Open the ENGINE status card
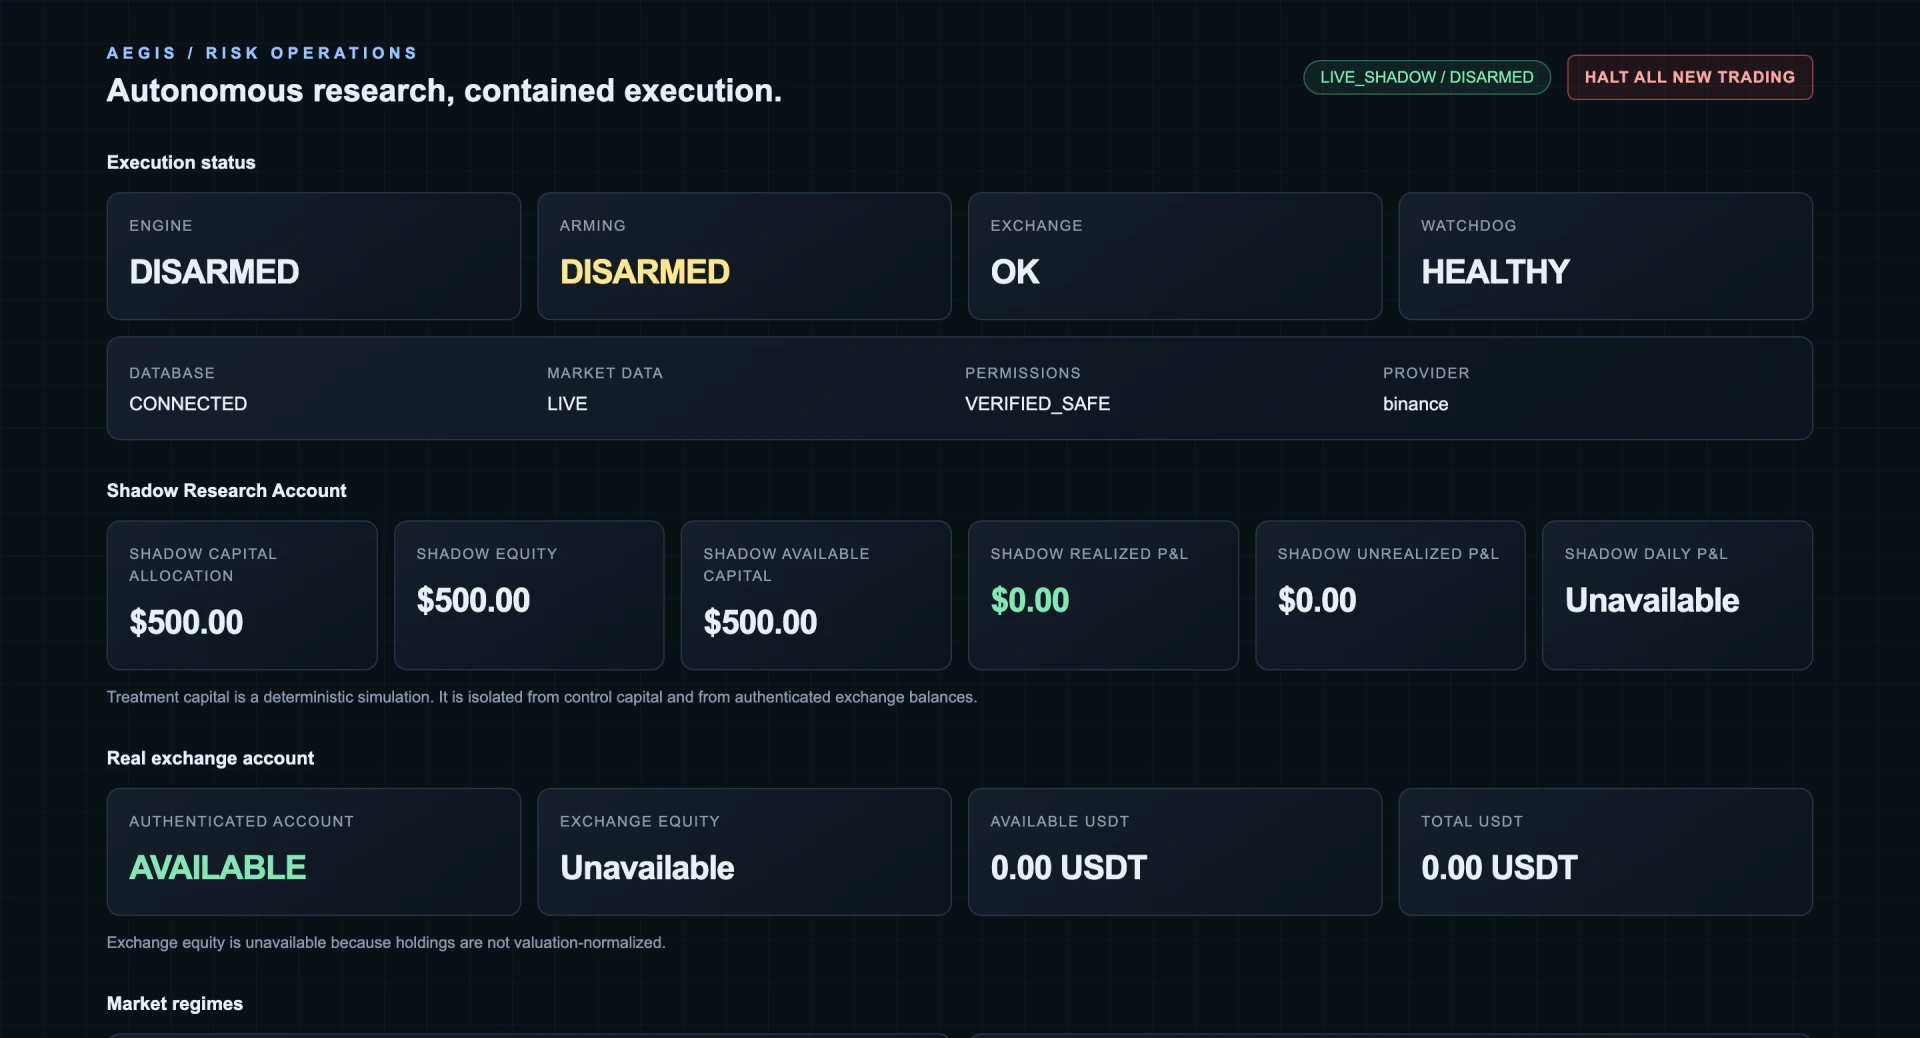Image resolution: width=1920 pixels, height=1038 pixels. pos(314,256)
